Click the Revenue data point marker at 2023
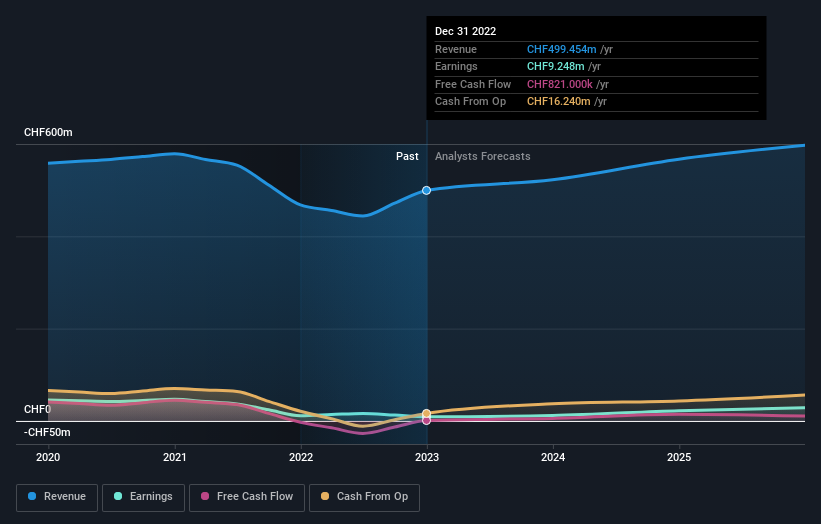This screenshot has height=524, width=821. point(427,191)
